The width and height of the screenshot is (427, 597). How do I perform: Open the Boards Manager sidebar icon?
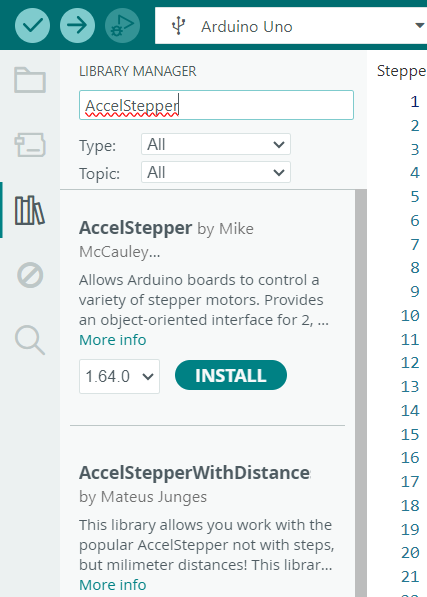click(x=30, y=145)
